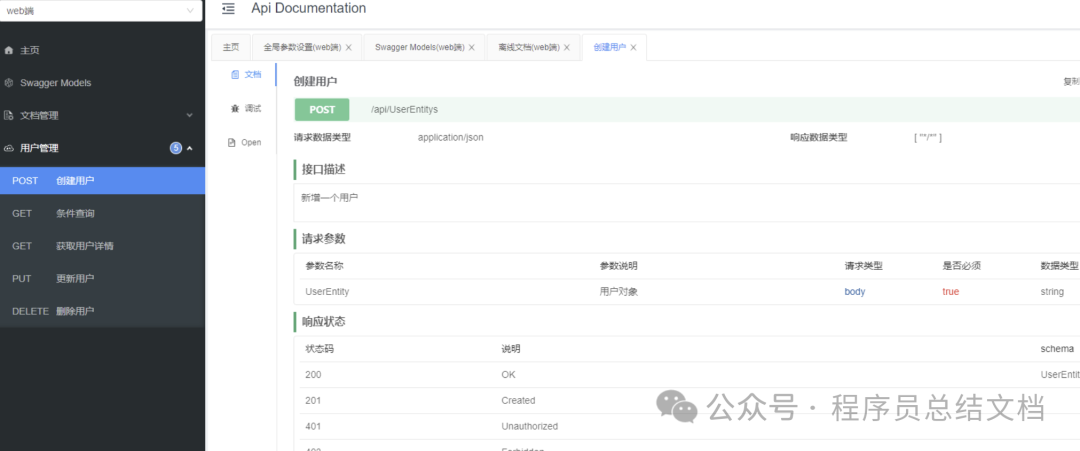
Task: Open Swagger Models in the sidebar
Action: click(102, 83)
